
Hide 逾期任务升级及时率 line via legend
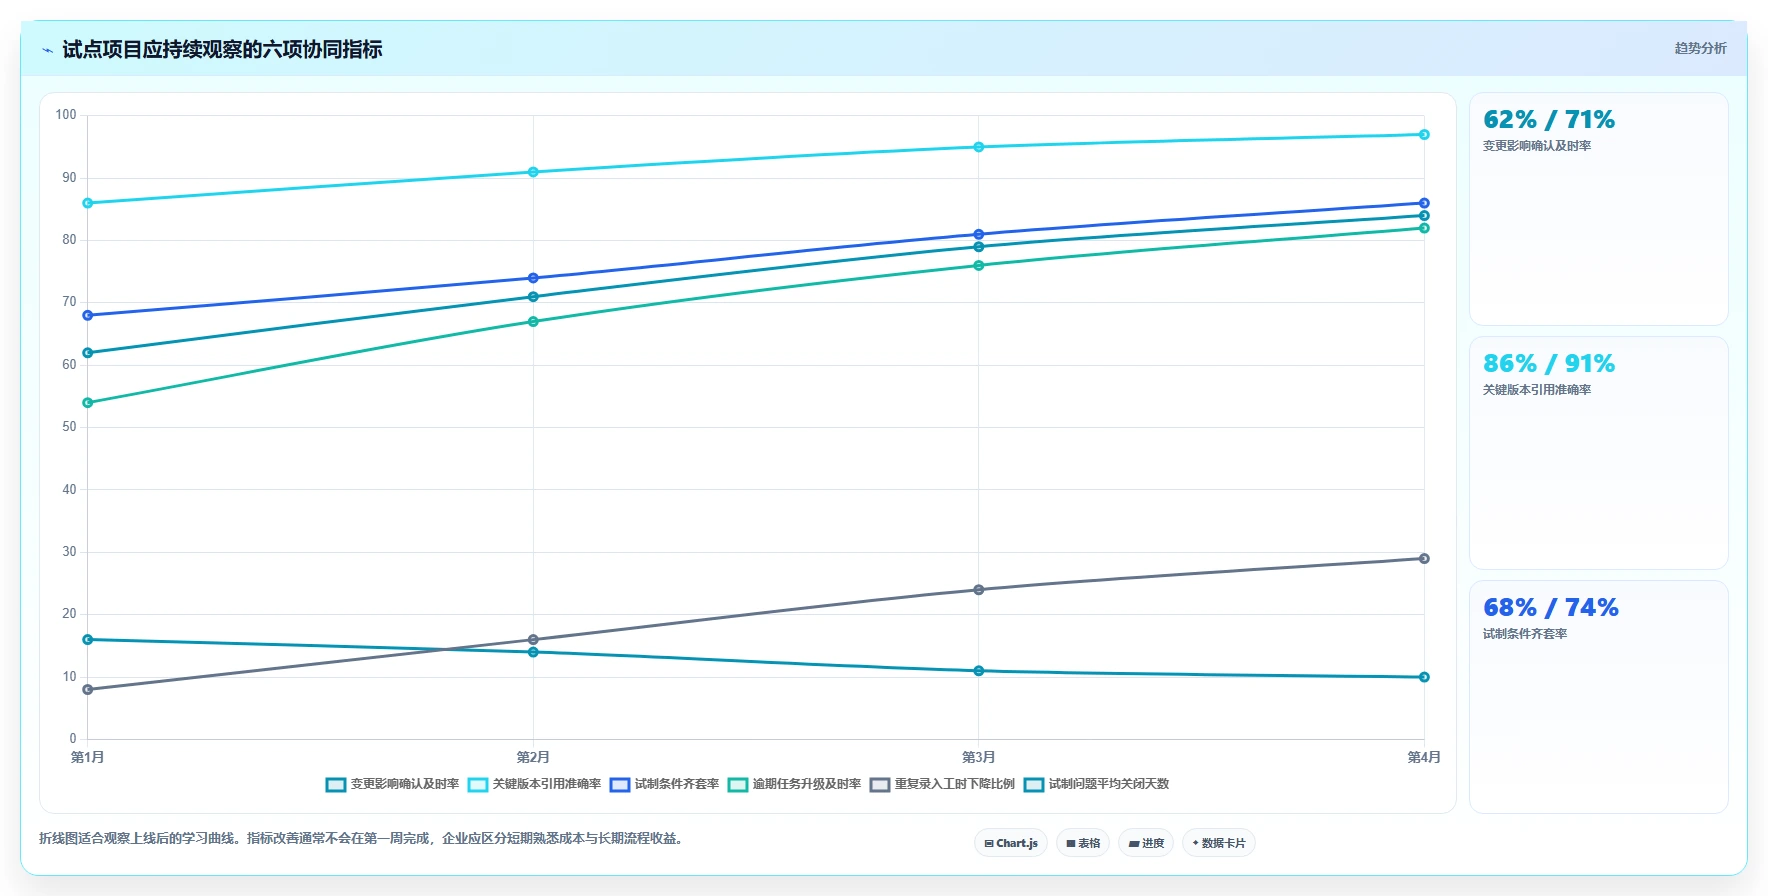pos(794,784)
